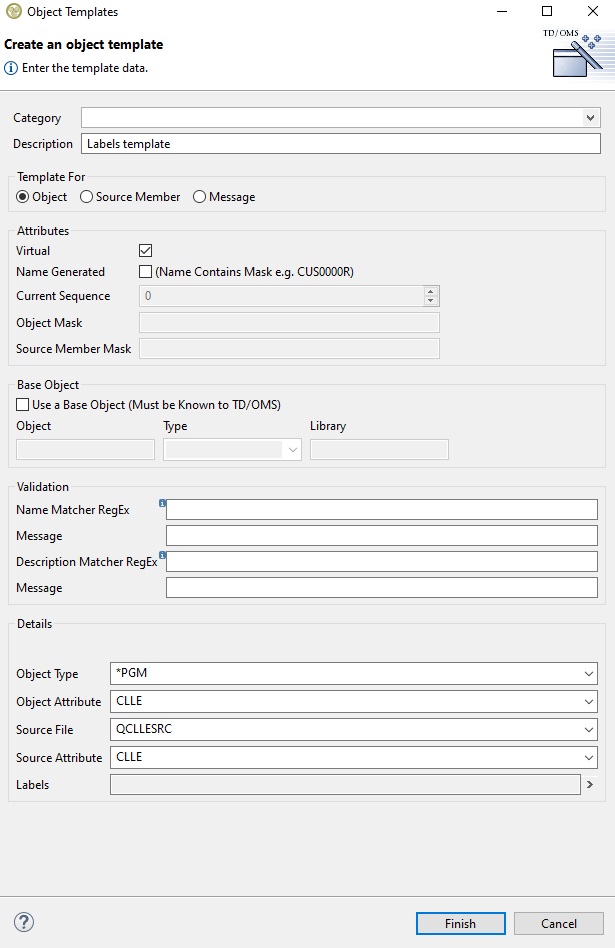This screenshot has height=948, width=615.
Task: Select the Message radio button
Action: (200, 197)
